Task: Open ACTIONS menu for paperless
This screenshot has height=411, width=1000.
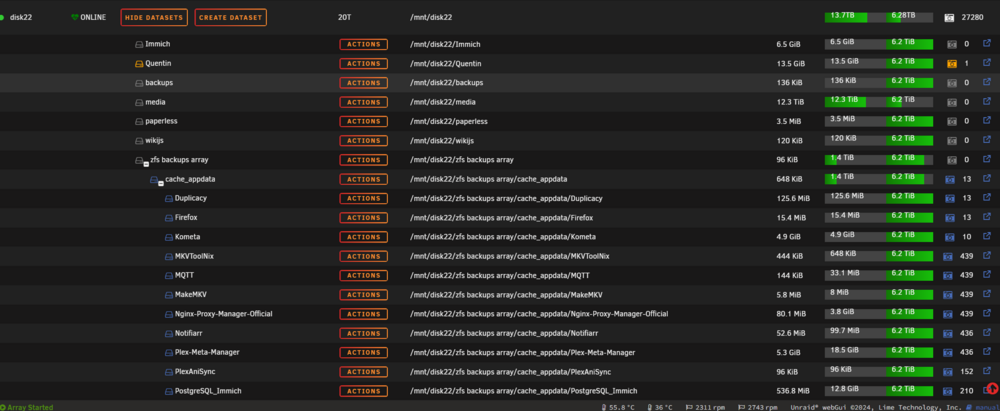Action: pos(364,121)
